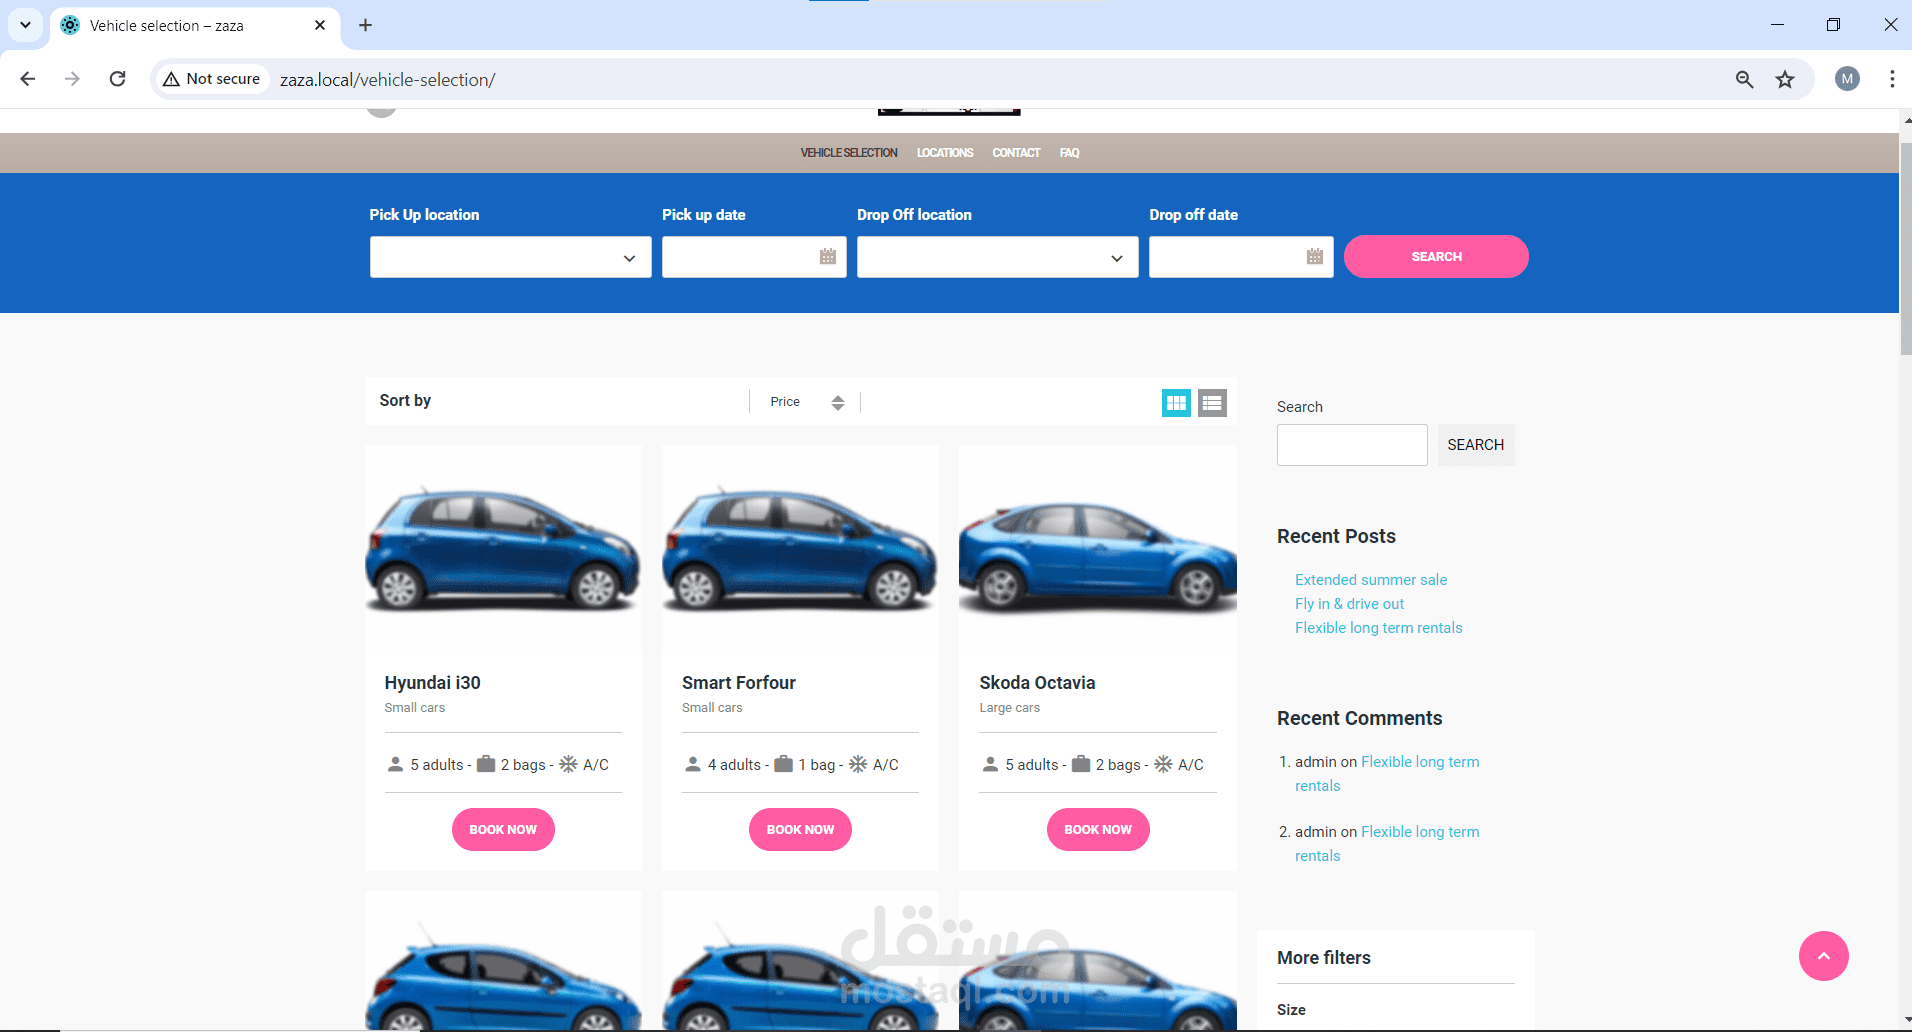Image resolution: width=1912 pixels, height=1032 pixels.
Task: Click the page vertical scrollbar thumb
Action: pos(1905,248)
